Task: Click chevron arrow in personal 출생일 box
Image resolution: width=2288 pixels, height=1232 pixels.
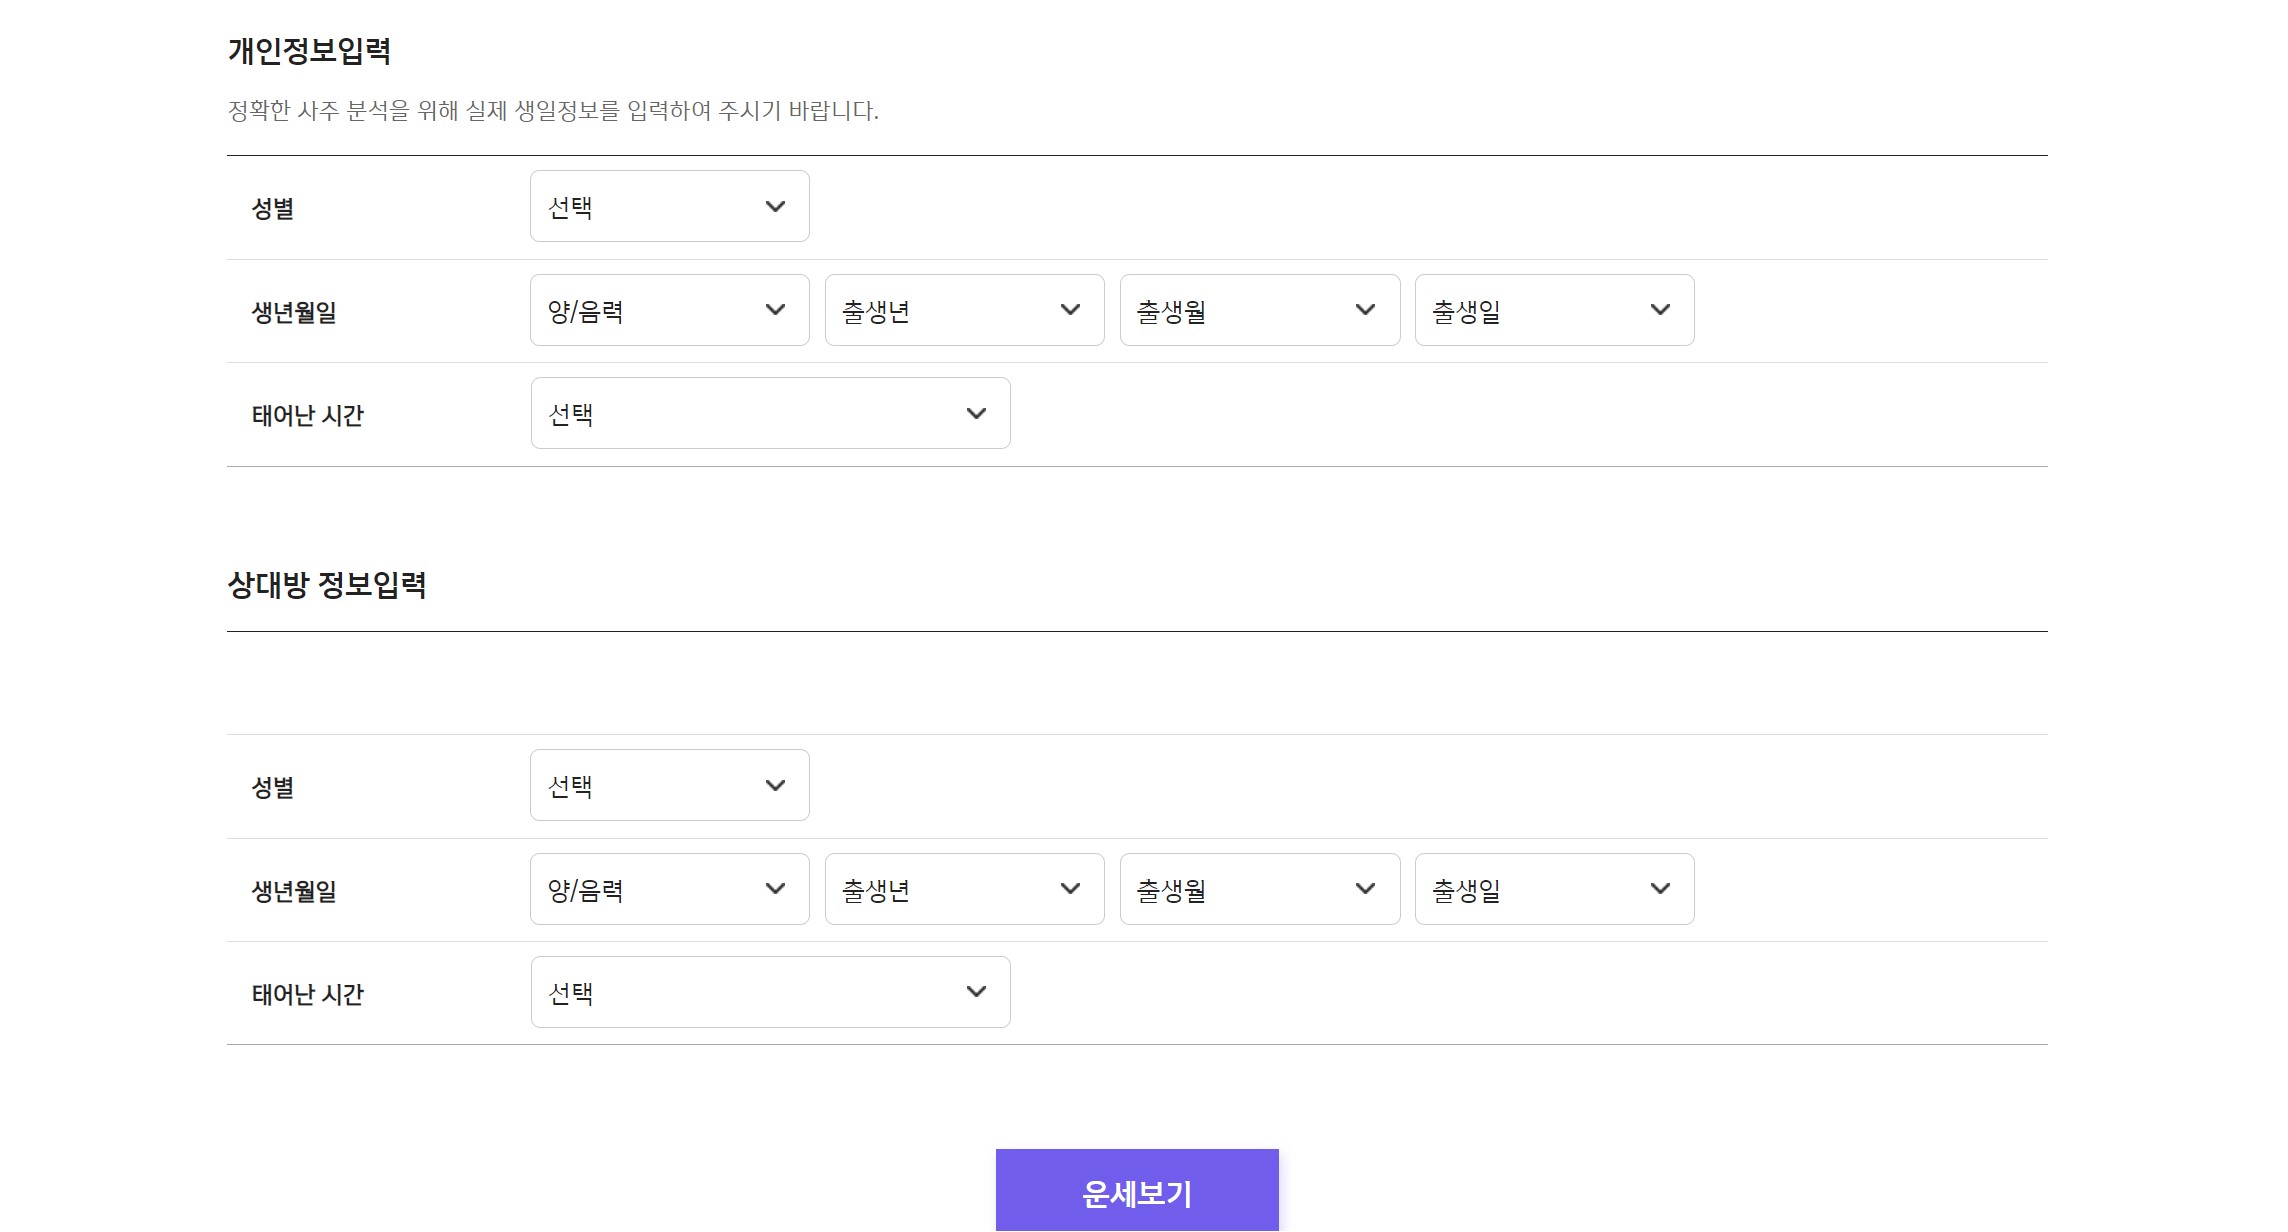Action: pos(1660,310)
